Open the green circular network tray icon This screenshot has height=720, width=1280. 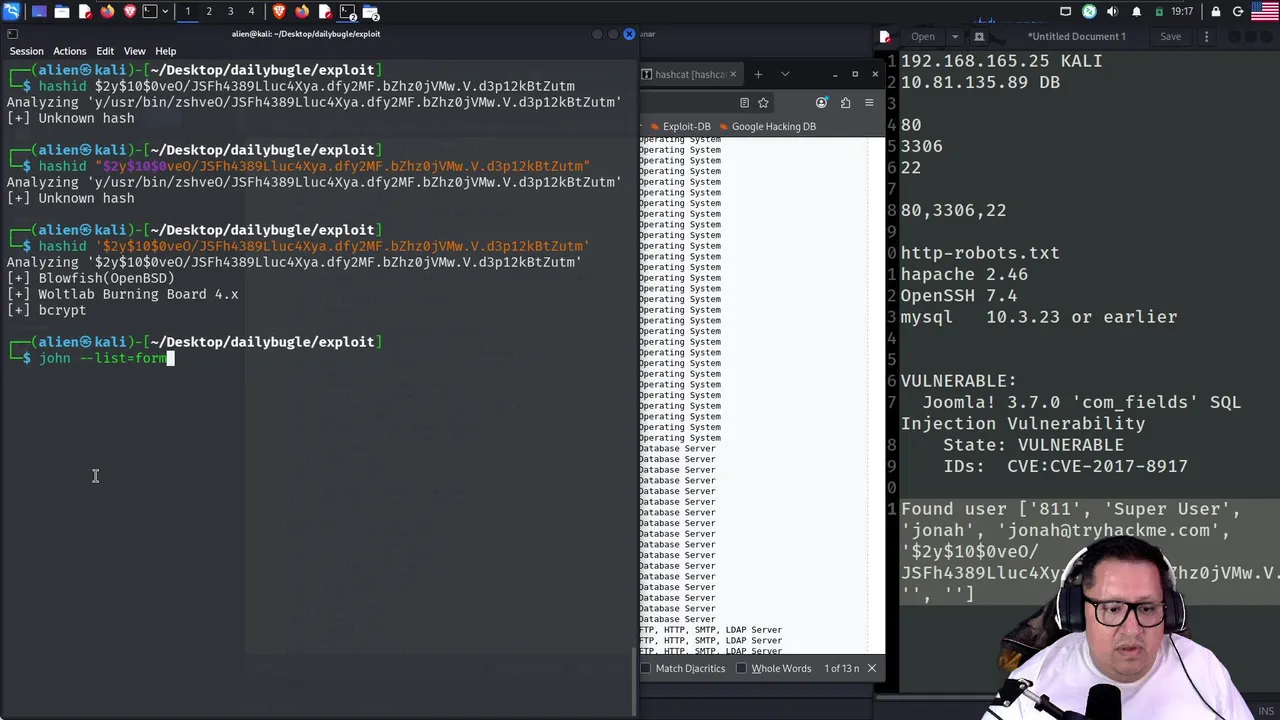pyautogui.click(x=1089, y=11)
